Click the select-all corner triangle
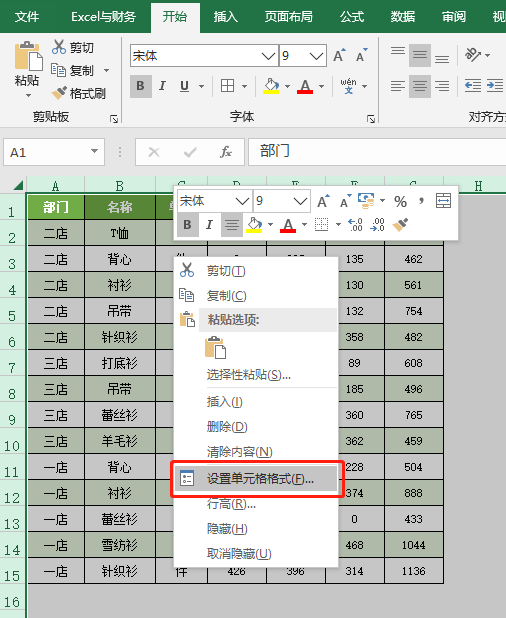This screenshot has height=618, width=506. (17, 184)
